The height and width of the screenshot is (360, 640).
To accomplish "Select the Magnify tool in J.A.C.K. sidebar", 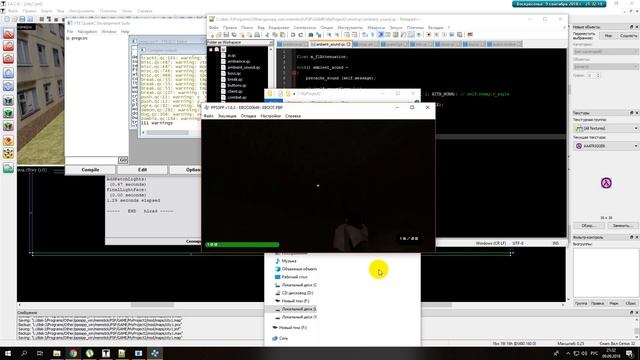I will 8,46.
